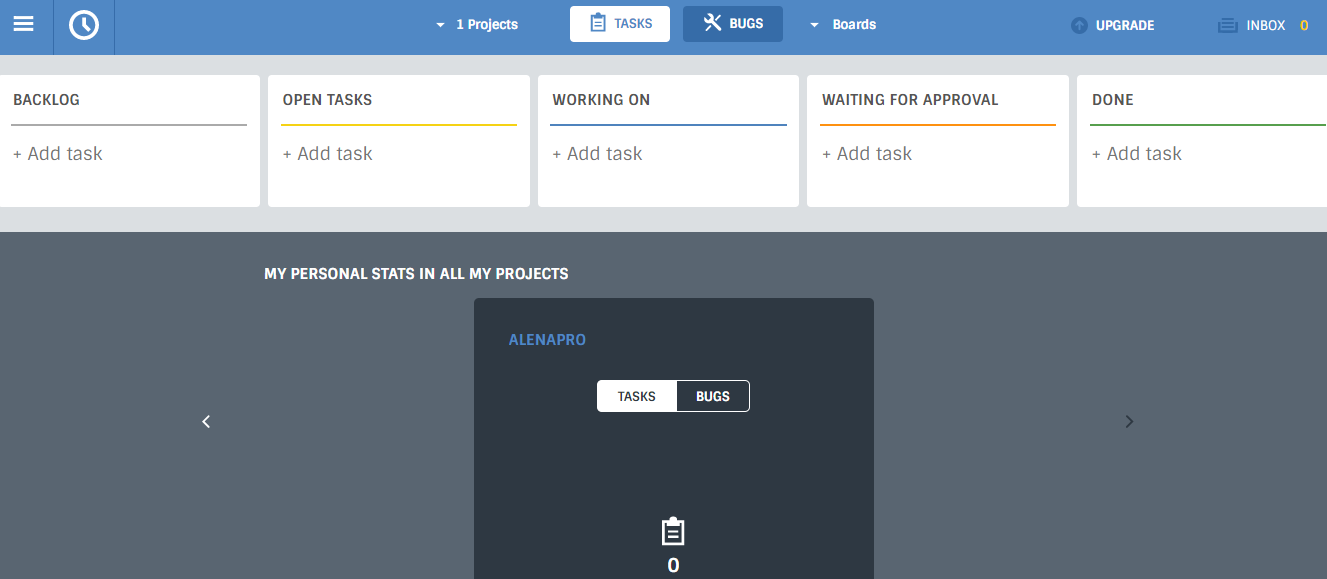Switch personal stats to Bugs
Screen dimensions: 1327x579
(713, 397)
